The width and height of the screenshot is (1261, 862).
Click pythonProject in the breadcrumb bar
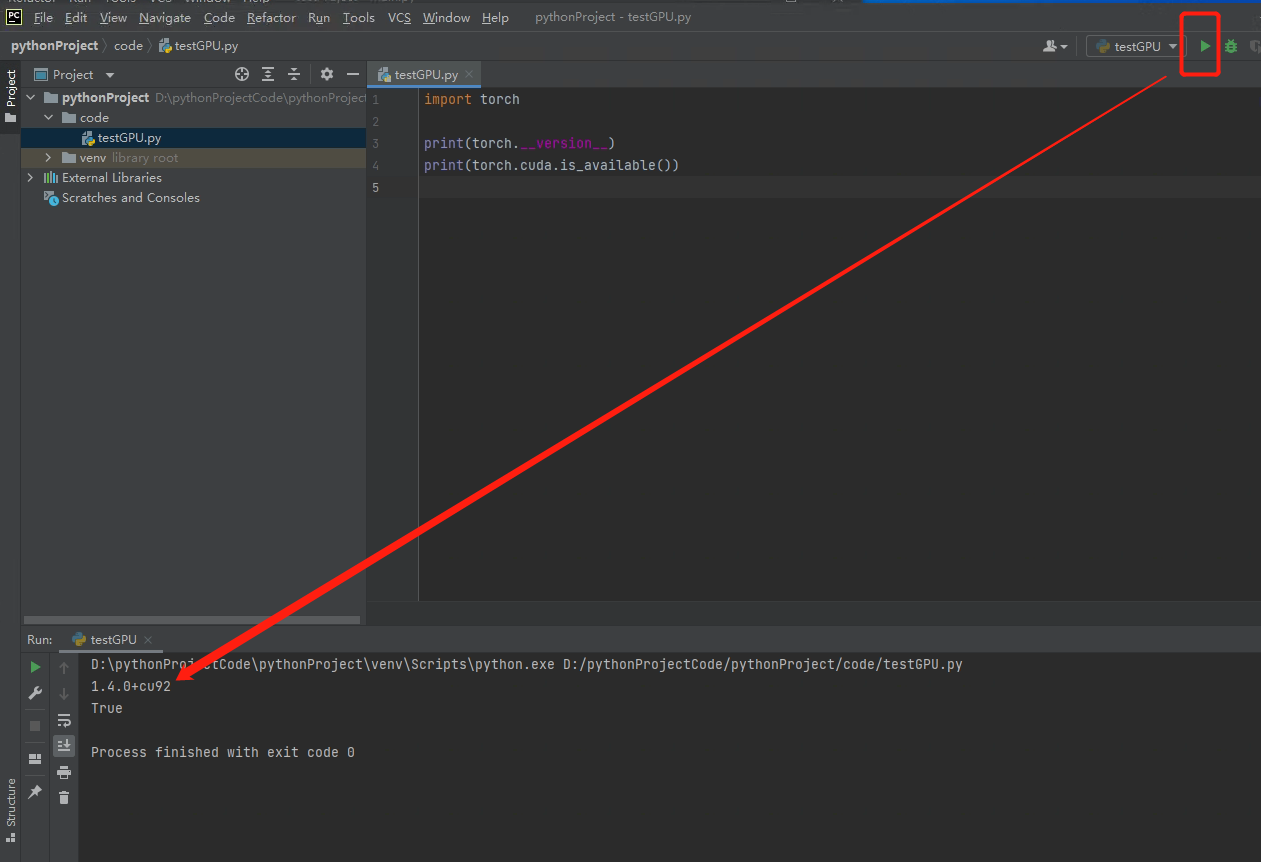(55, 46)
